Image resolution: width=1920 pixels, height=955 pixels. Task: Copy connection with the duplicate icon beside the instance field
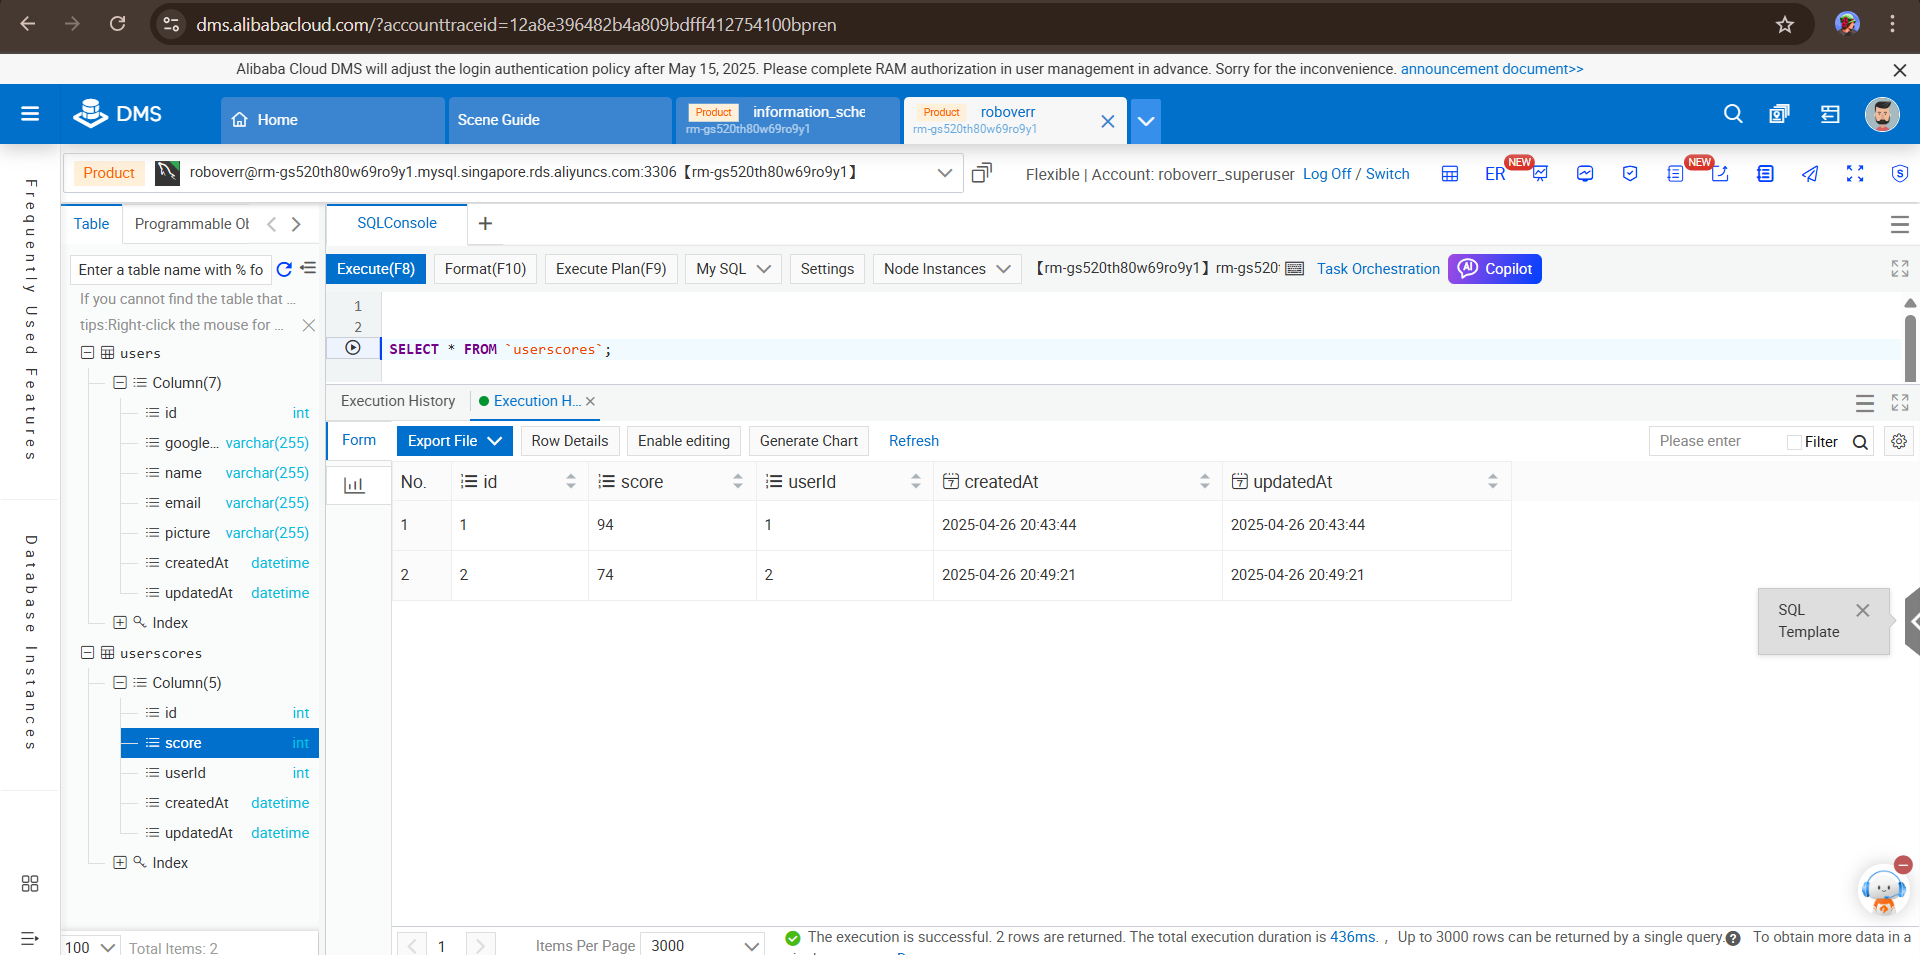[x=982, y=173]
